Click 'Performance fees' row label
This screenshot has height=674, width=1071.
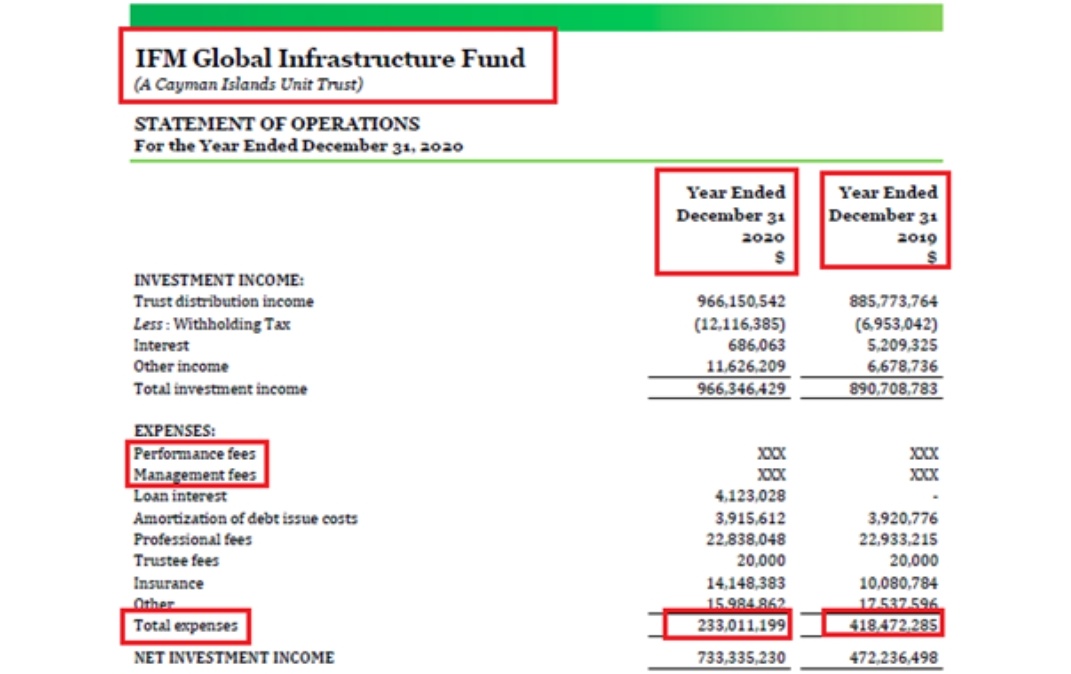click(195, 454)
